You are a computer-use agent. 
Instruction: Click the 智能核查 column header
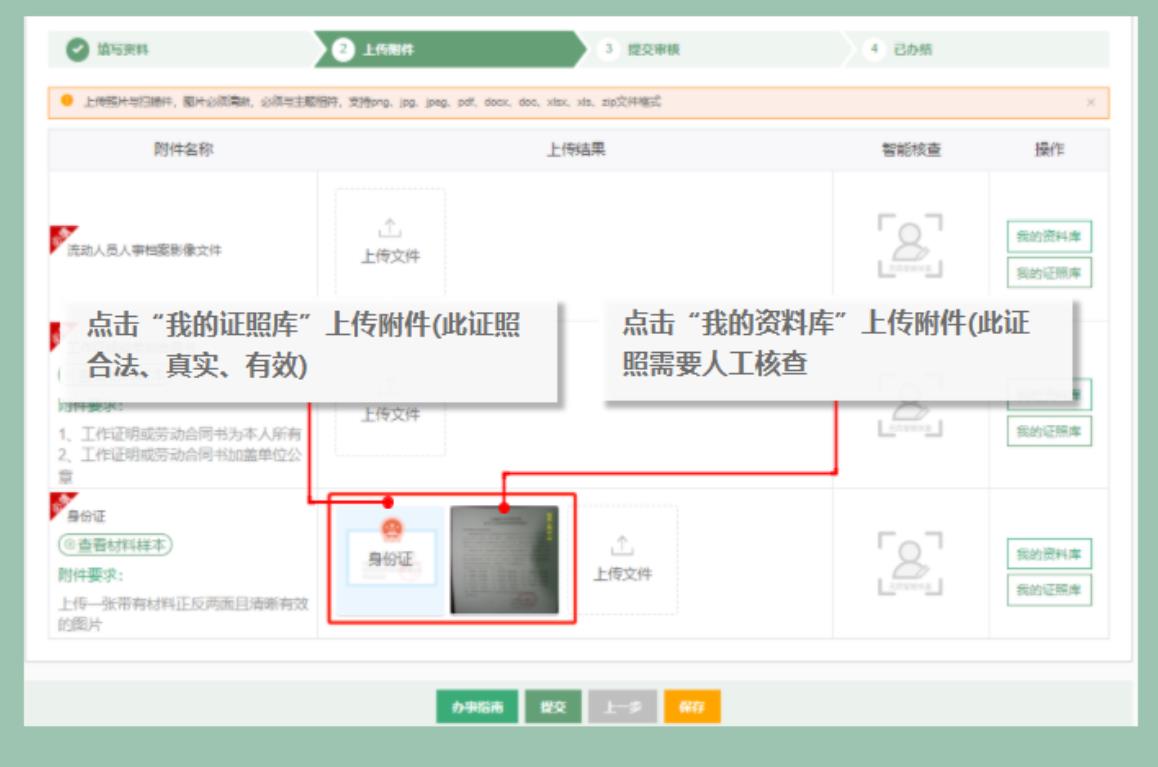point(911,149)
